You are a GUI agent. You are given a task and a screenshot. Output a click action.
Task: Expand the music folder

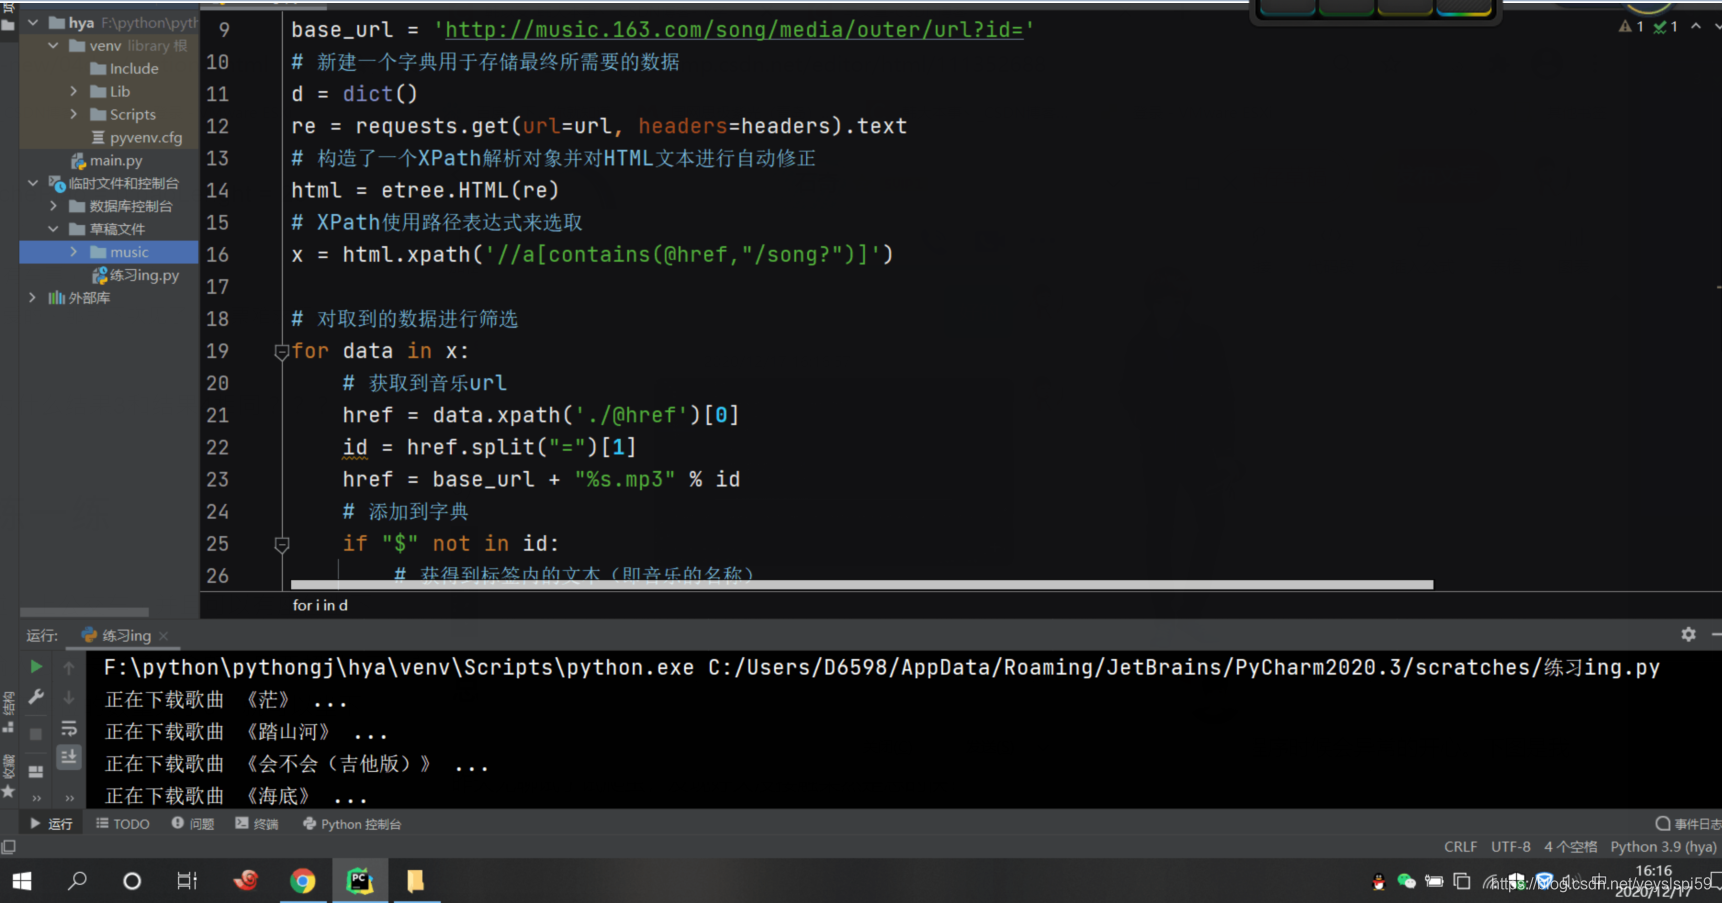click(73, 252)
